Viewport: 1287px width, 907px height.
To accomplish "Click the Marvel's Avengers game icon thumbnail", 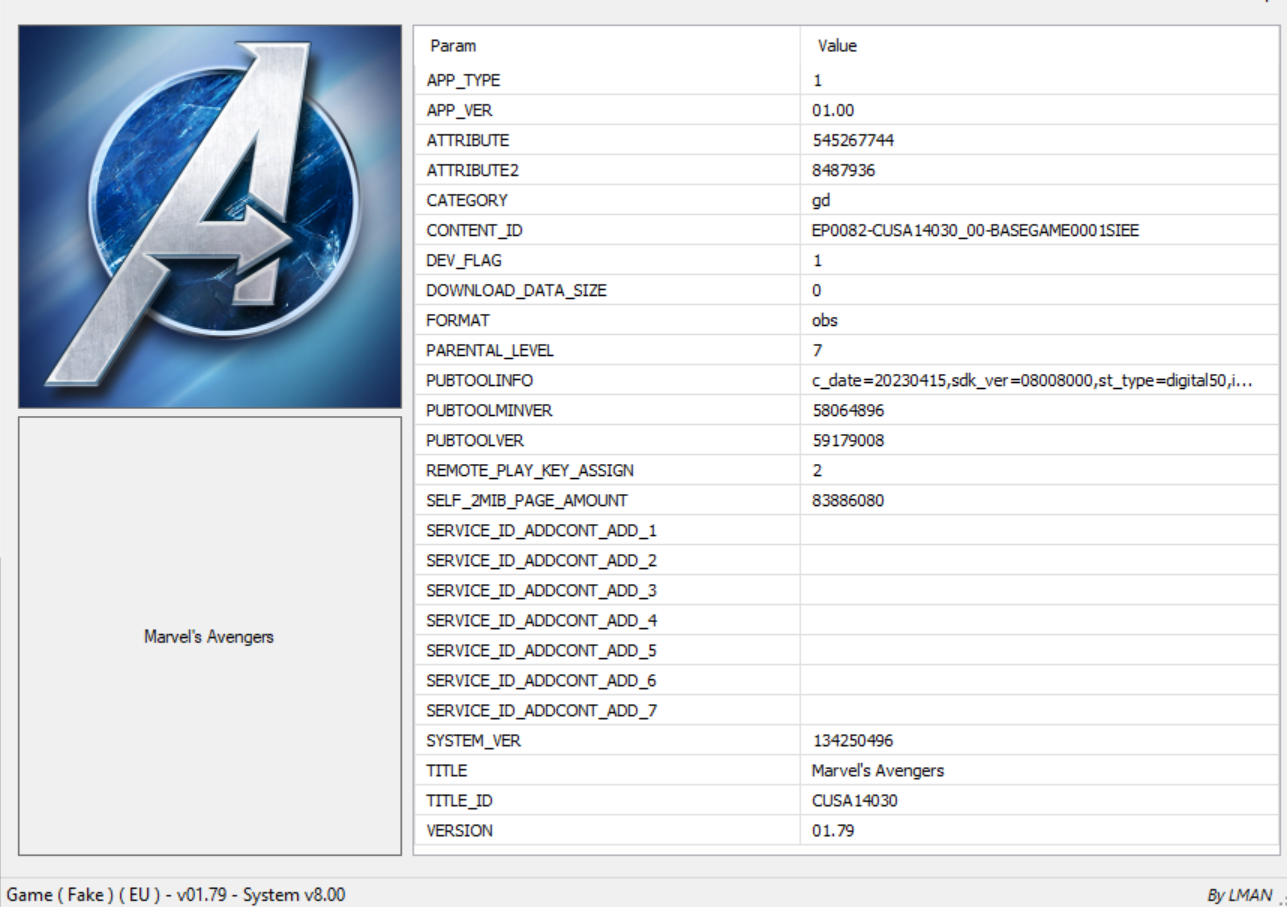I will tap(210, 216).
